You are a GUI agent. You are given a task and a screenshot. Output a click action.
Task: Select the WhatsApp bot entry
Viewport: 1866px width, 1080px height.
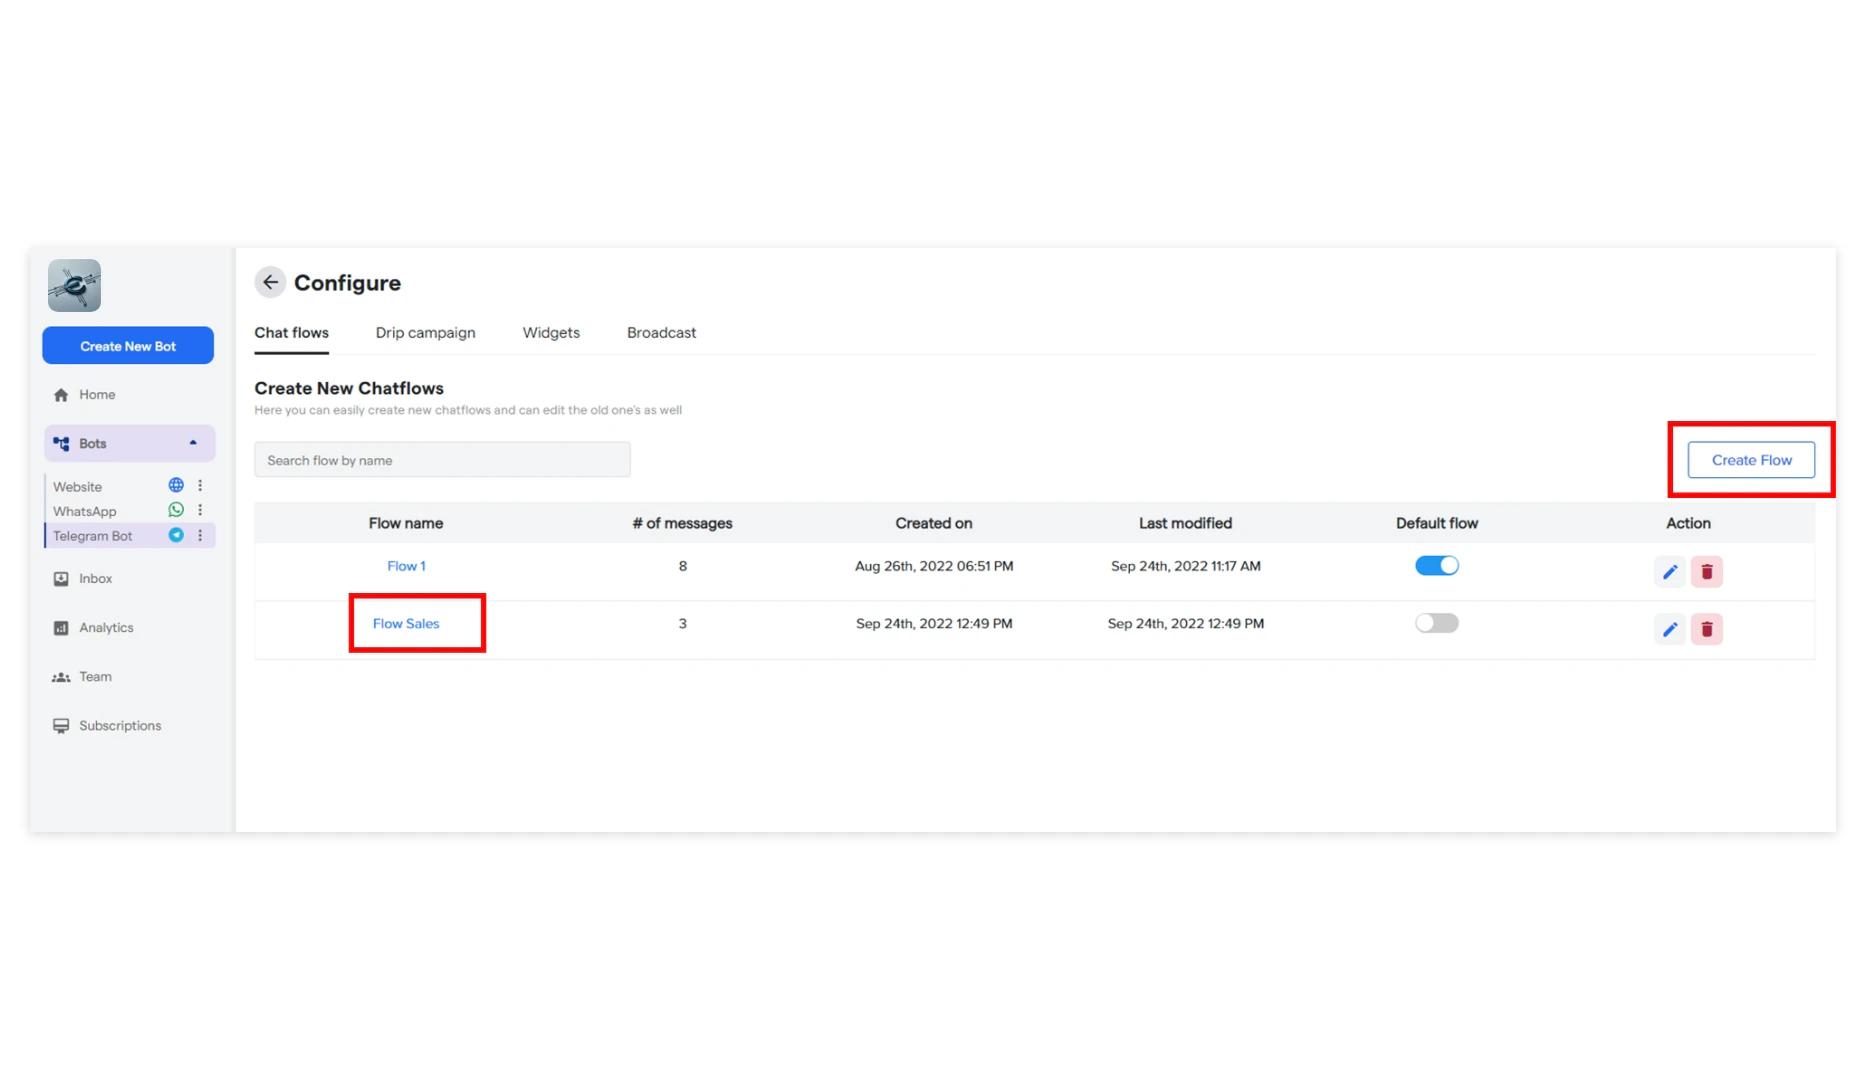click(x=84, y=511)
